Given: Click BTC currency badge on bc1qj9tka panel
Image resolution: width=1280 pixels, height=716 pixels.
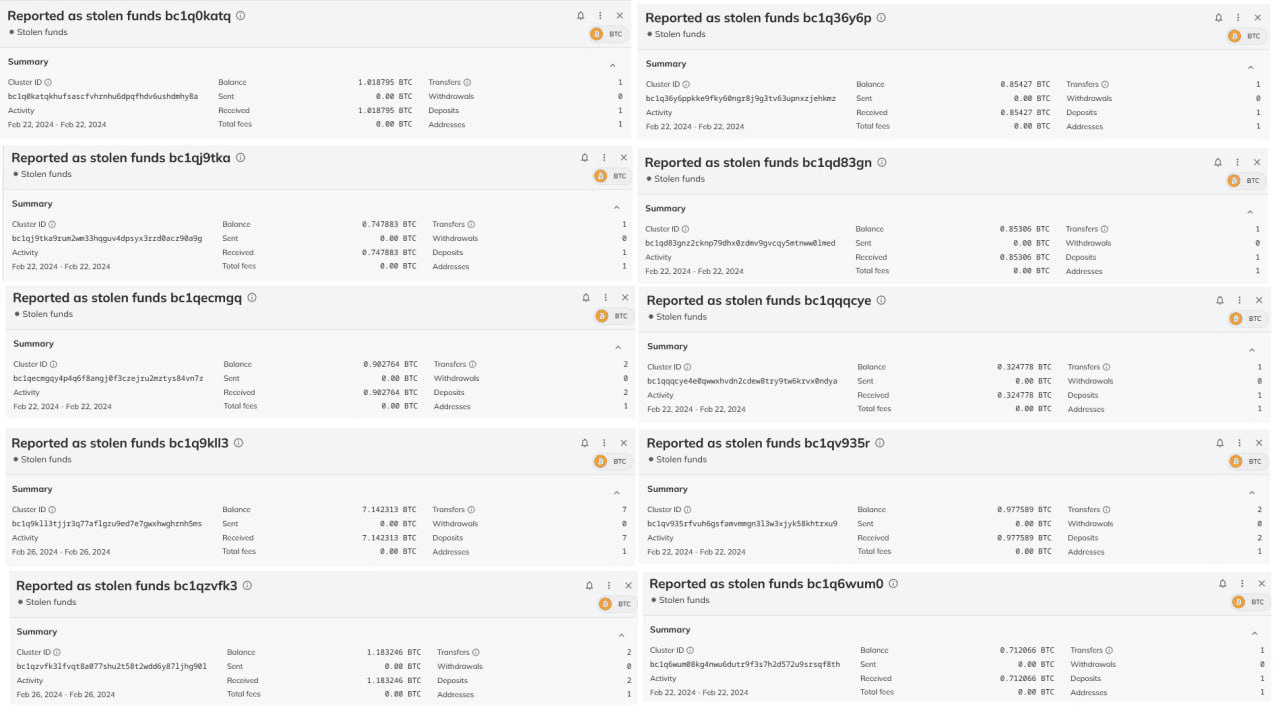Looking at the screenshot, I should coord(612,176).
